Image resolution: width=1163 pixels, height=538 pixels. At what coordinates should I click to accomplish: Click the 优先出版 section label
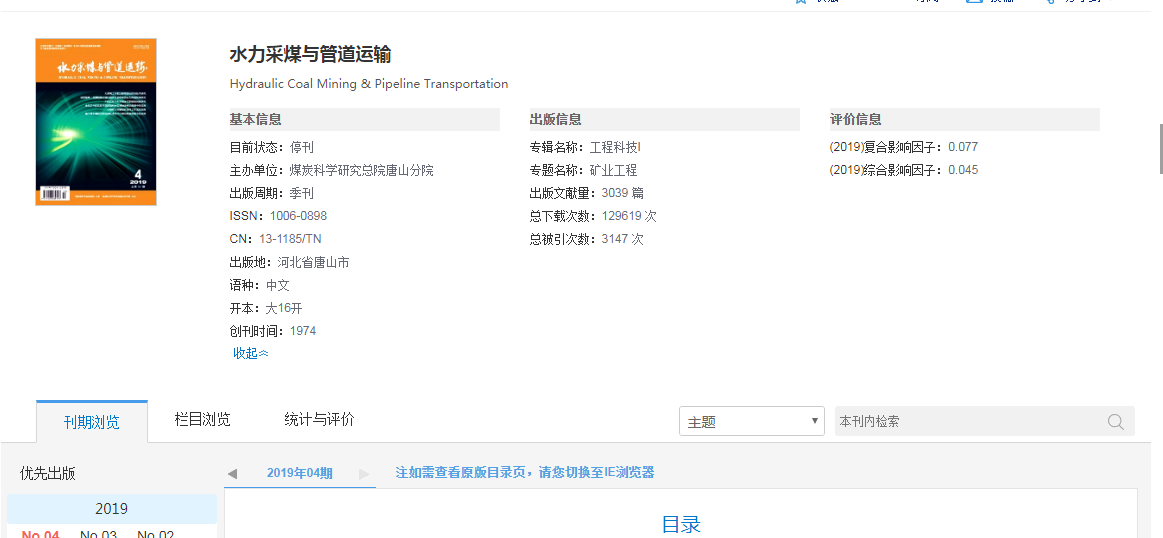tap(48, 474)
